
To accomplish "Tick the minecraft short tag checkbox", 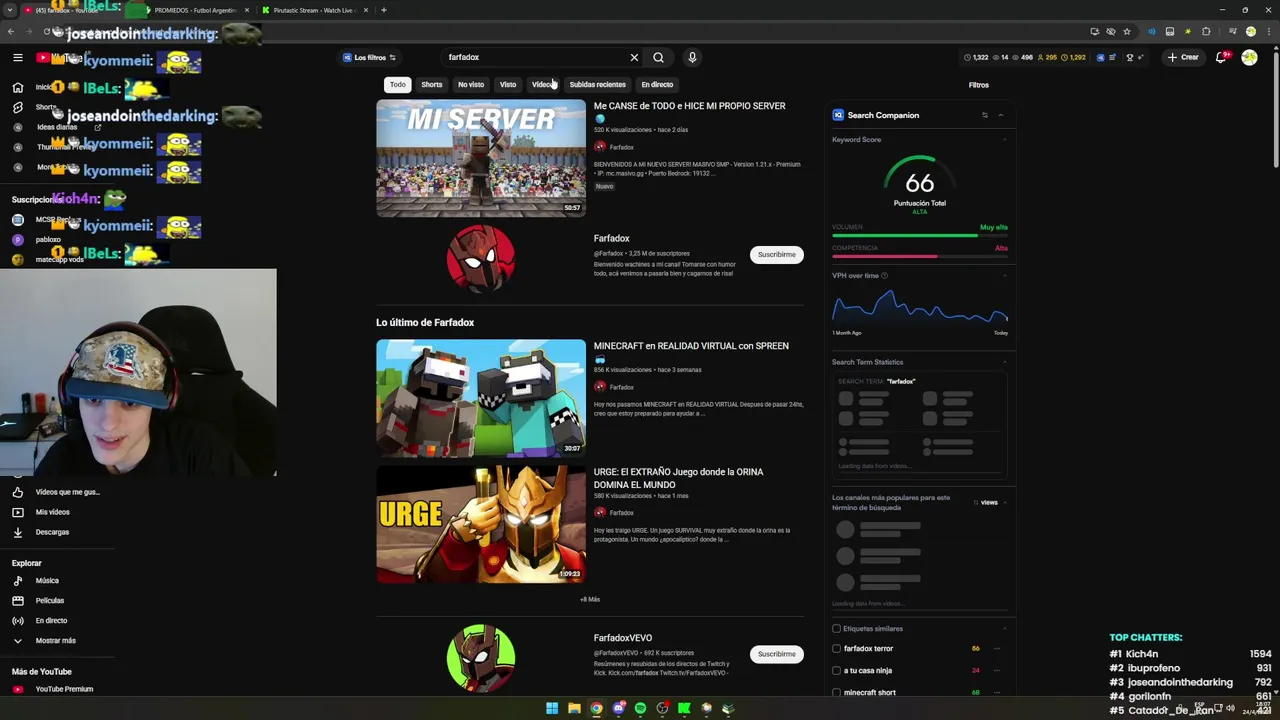I will coord(837,693).
